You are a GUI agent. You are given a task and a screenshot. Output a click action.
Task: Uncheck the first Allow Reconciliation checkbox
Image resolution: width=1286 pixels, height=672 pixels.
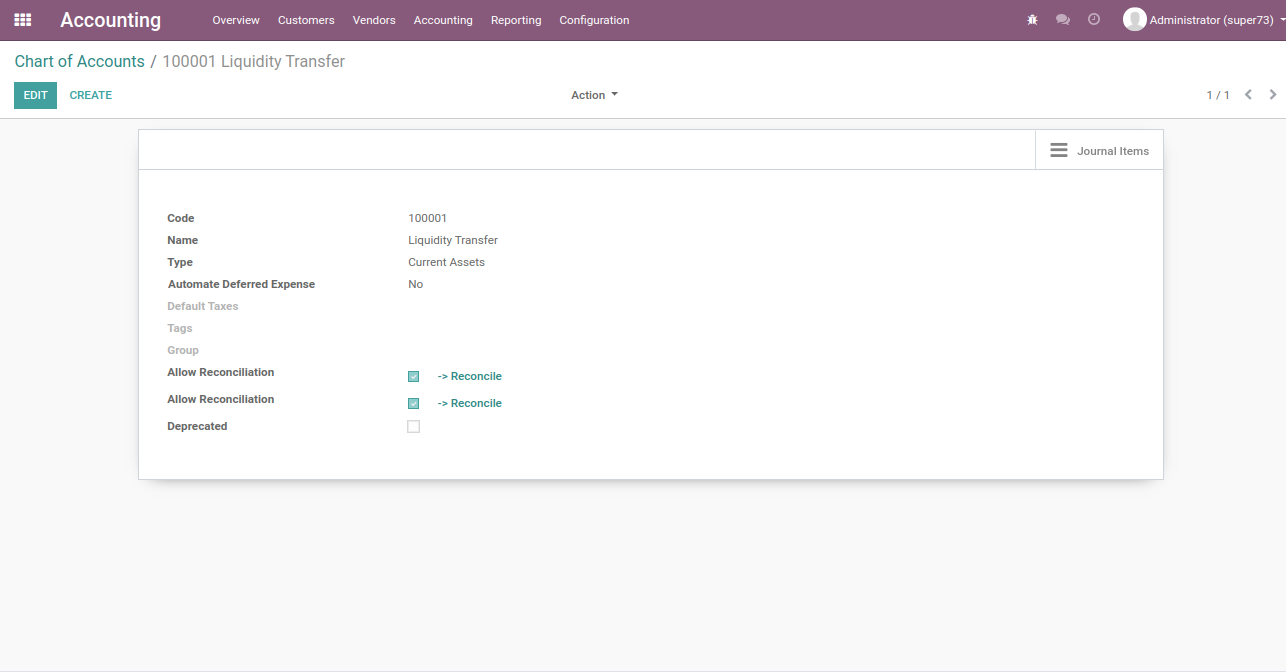point(413,376)
